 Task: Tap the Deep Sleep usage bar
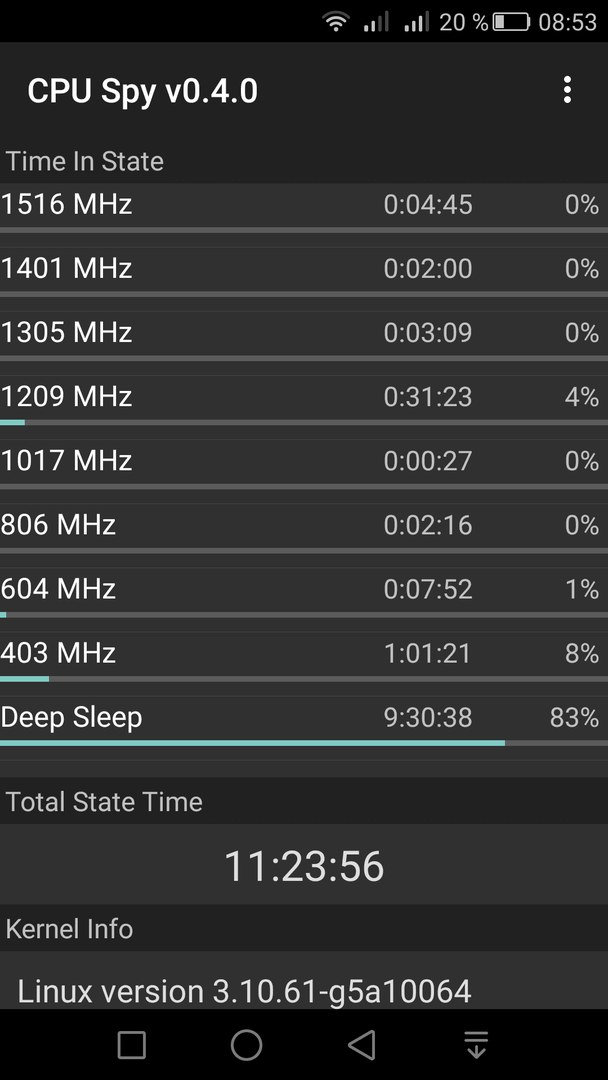pos(304,743)
